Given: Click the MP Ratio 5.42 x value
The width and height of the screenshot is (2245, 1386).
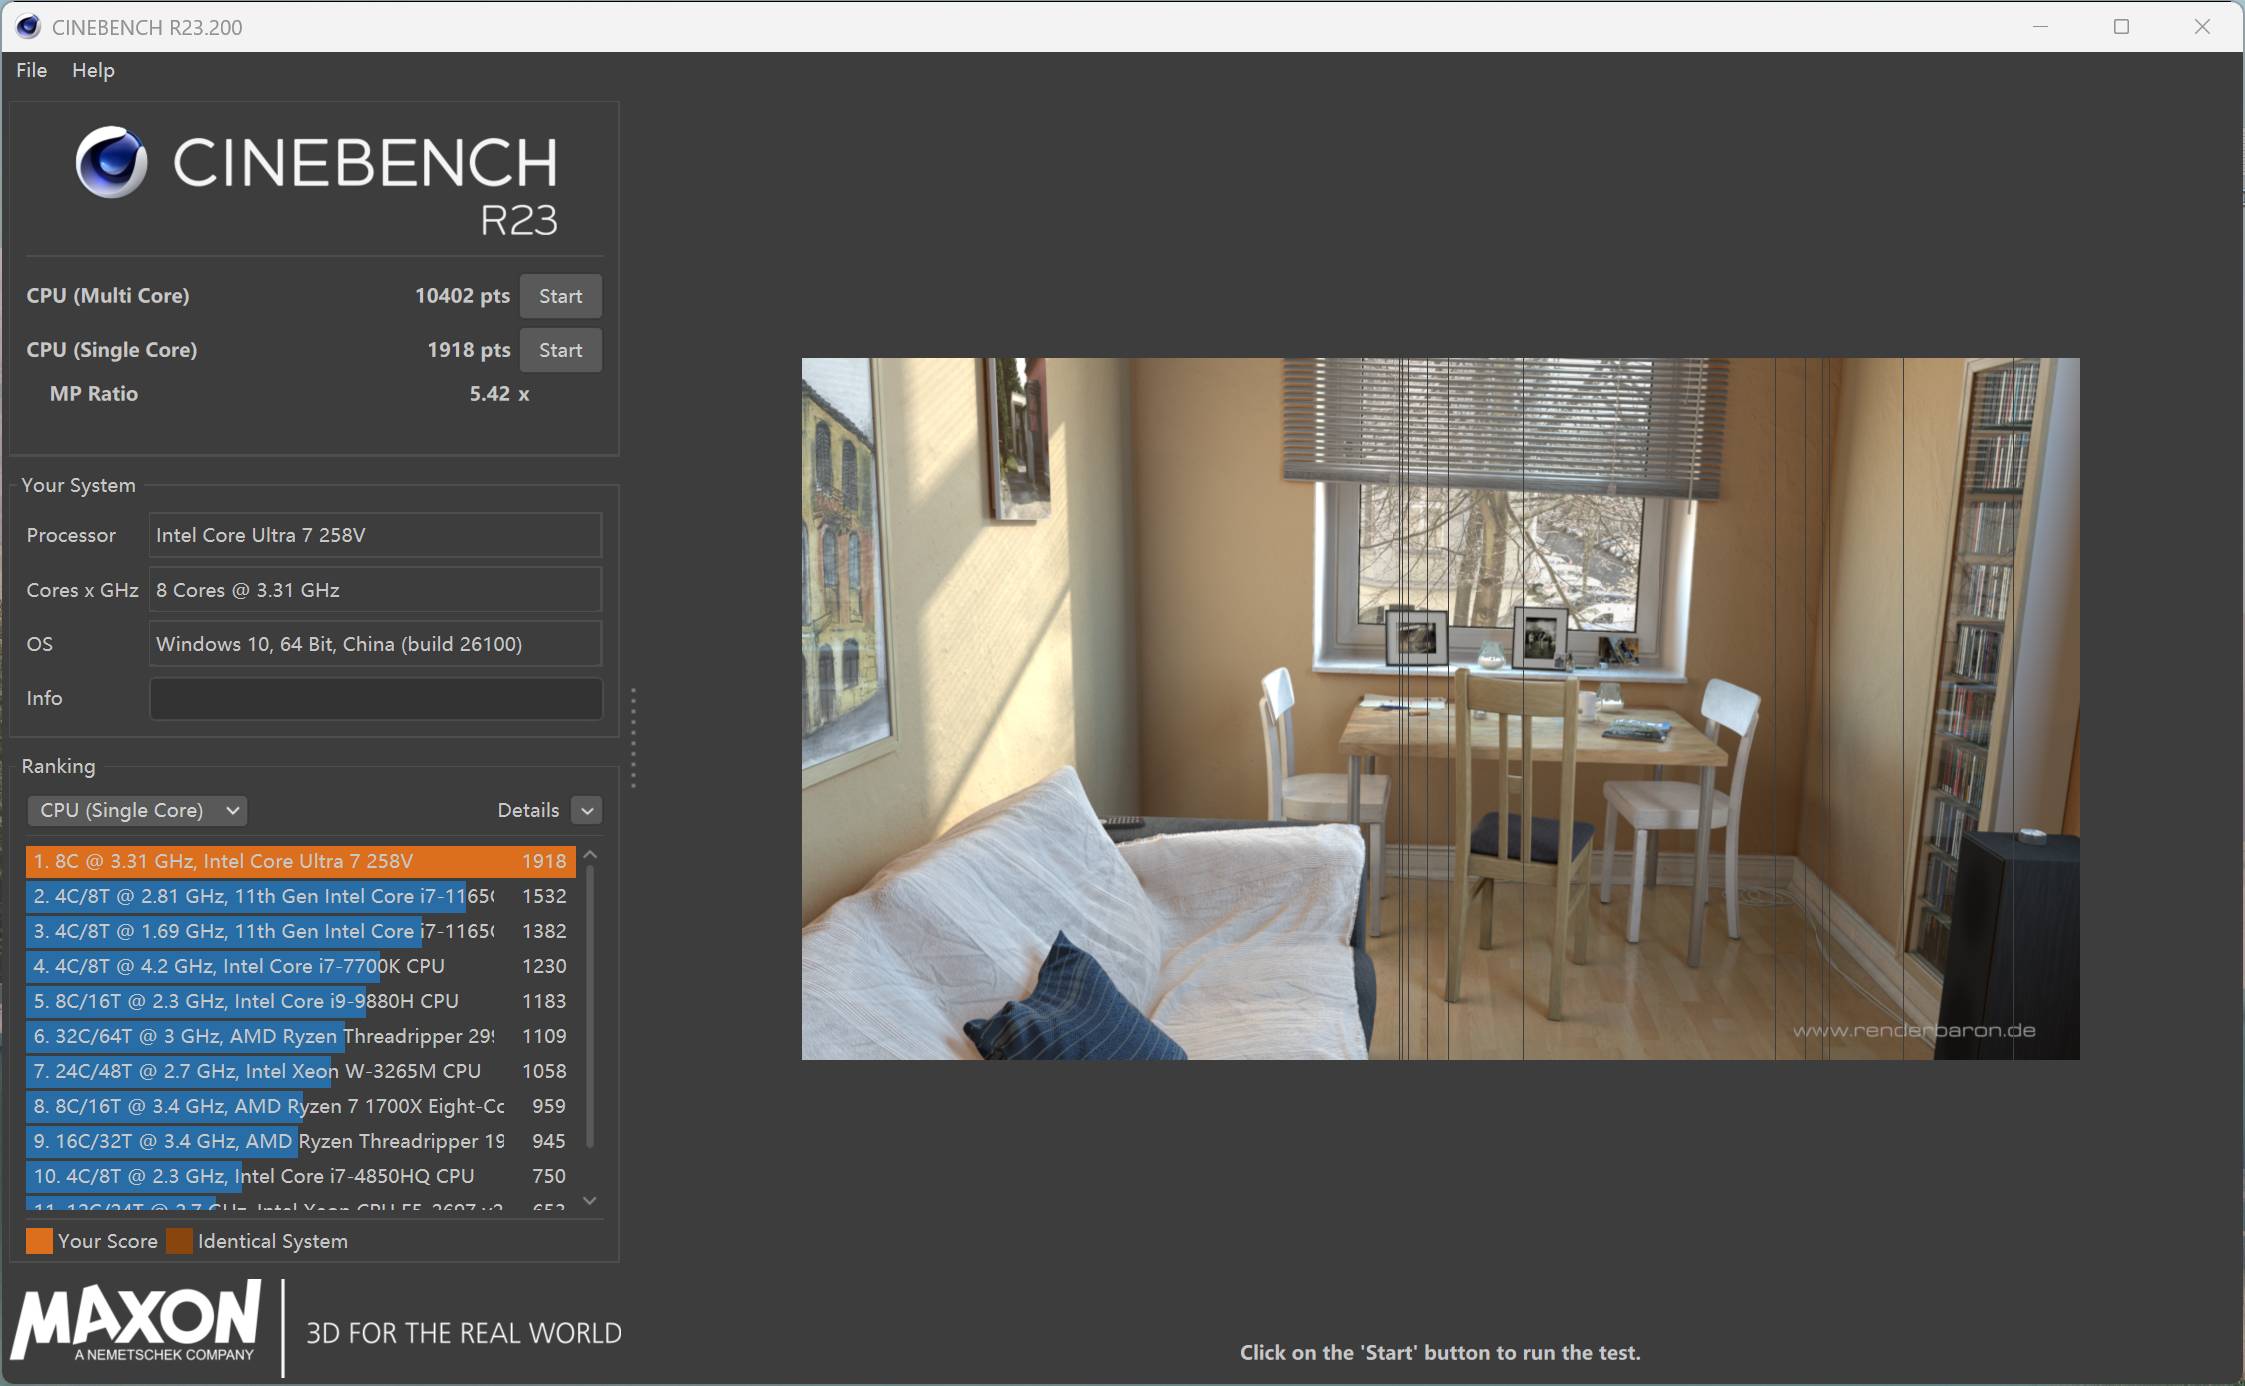Looking at the screenshot, I should pyautogui.click(x=499, y=394).
